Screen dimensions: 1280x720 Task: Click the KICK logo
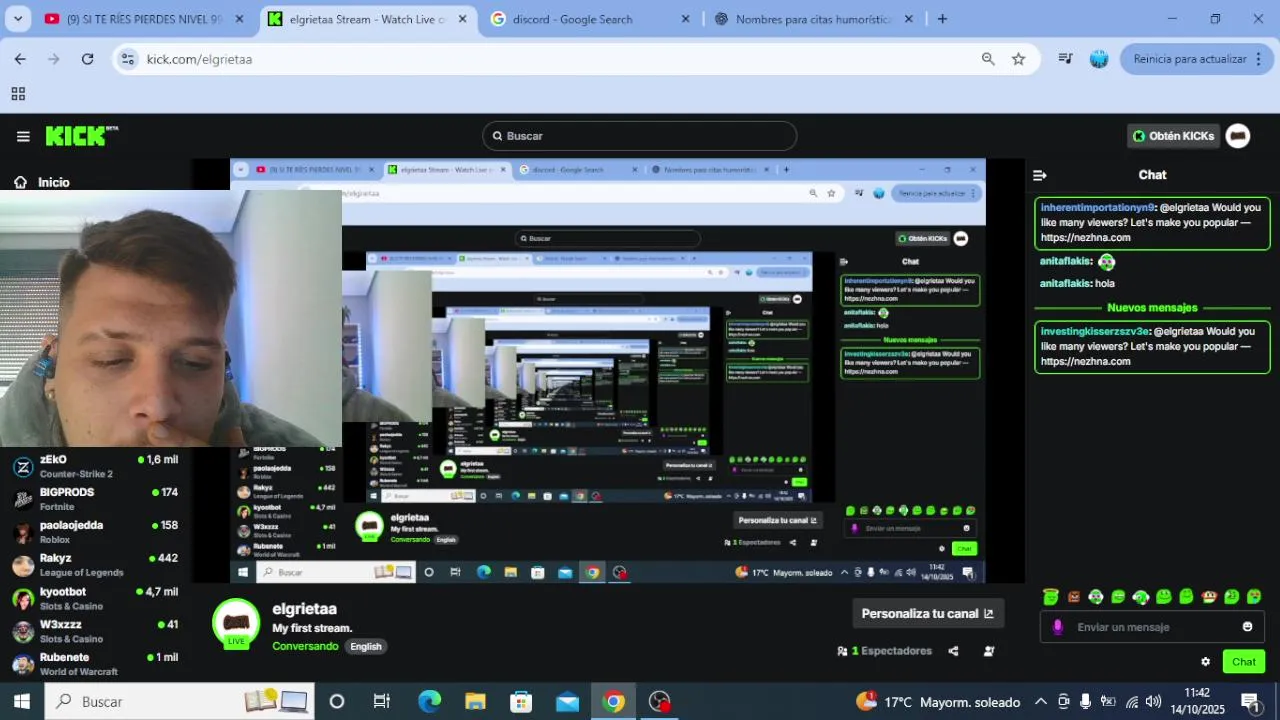point(82,136)
